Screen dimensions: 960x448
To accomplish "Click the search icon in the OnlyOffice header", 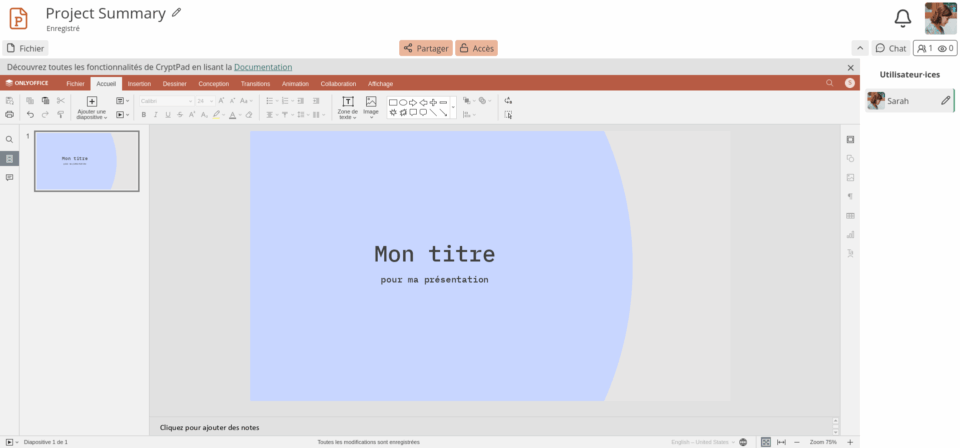I will pyautogui.click(x=830, y=83).
